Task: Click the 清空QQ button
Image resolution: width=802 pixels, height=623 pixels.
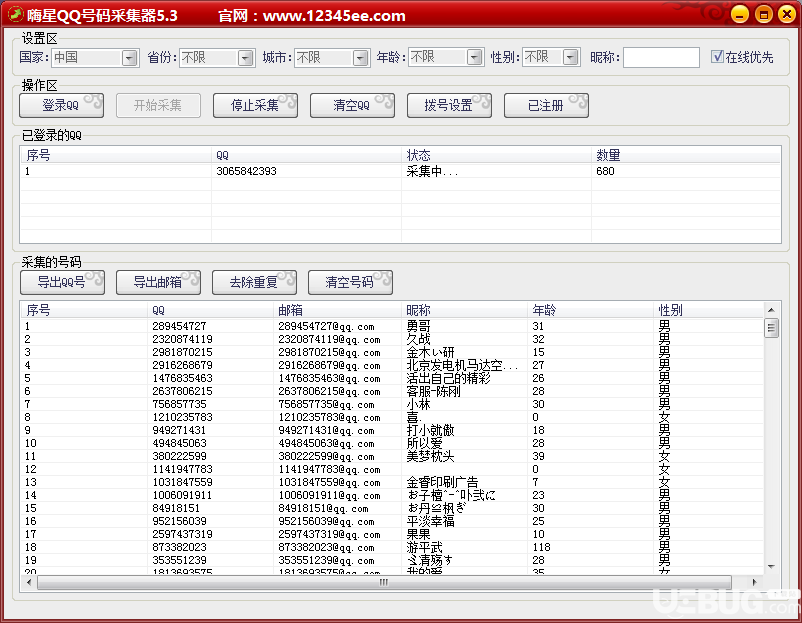Action: (352, 105)
